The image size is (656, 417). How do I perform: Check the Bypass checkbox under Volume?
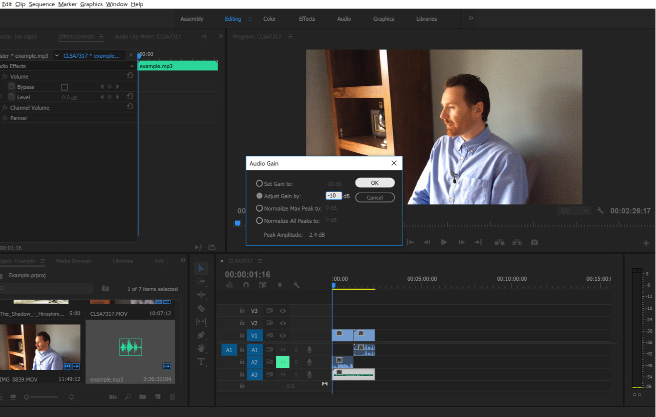point(64,87)
